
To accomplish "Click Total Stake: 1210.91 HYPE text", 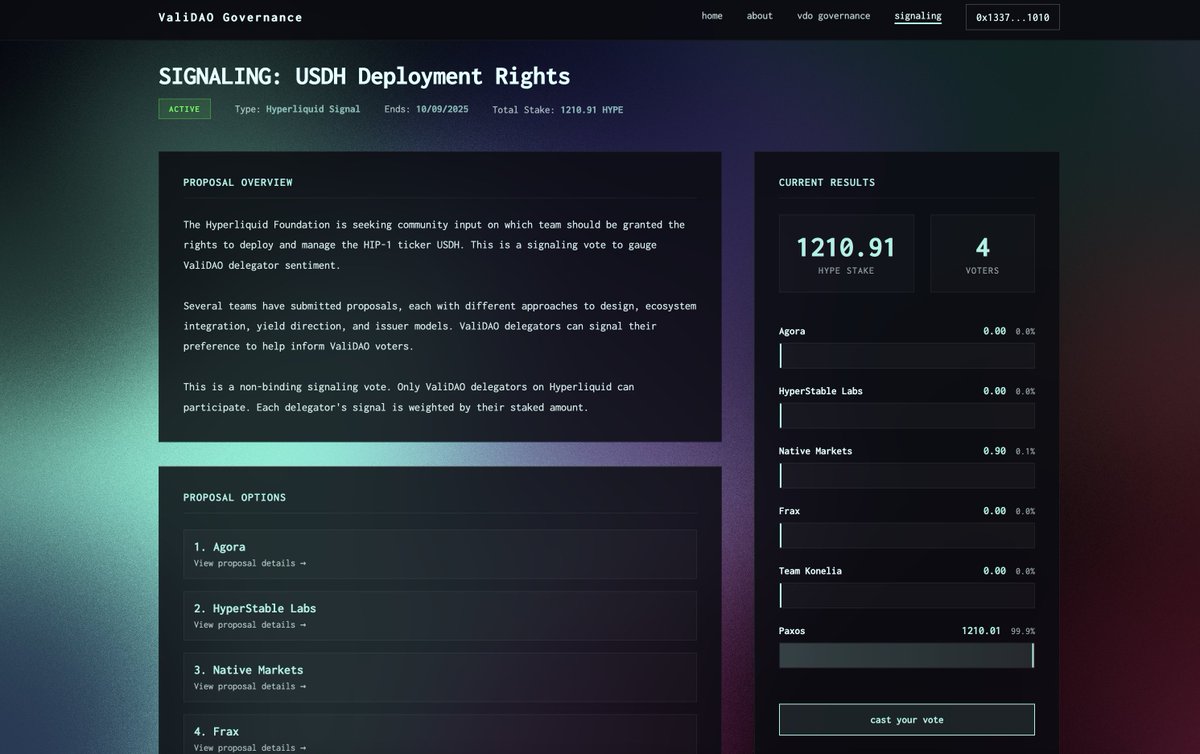I will point(557,109).
